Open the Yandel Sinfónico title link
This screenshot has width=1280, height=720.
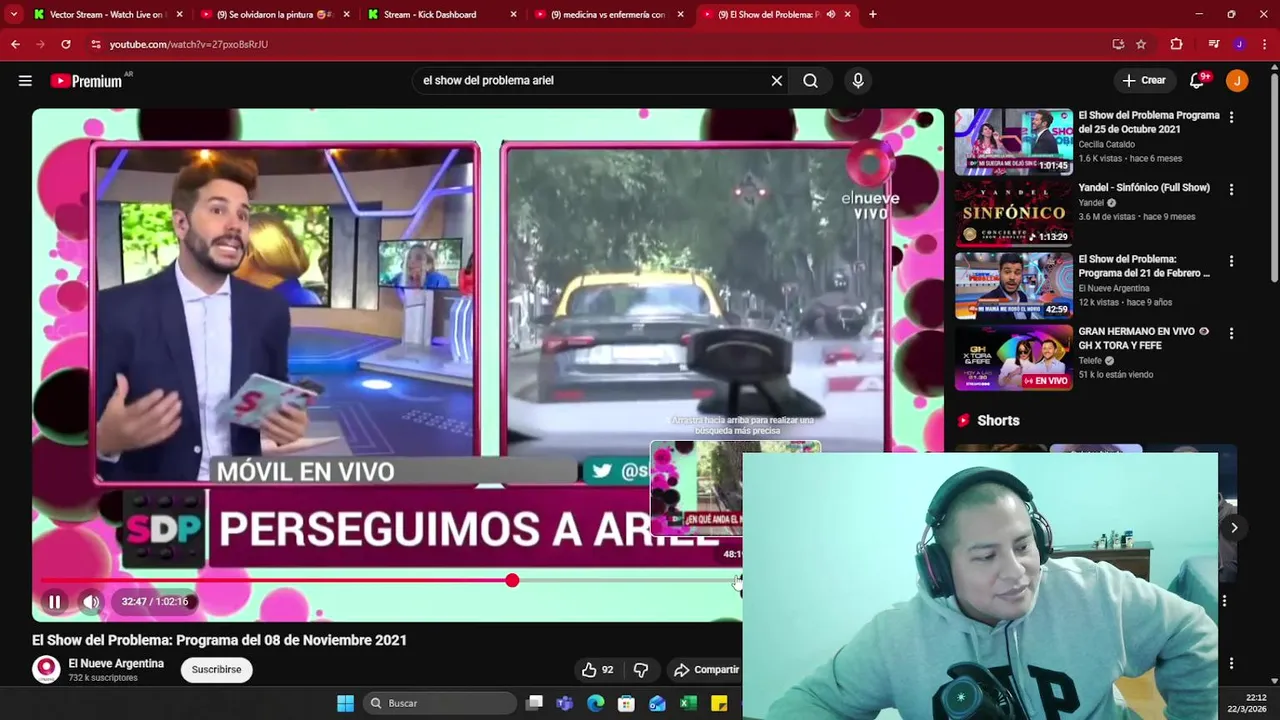[x=1144, y=188]
